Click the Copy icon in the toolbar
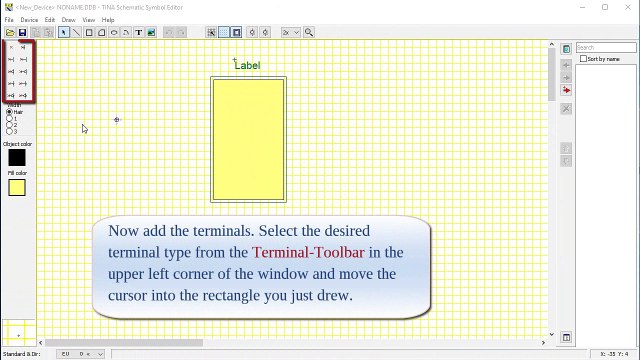 click(36, 32)
